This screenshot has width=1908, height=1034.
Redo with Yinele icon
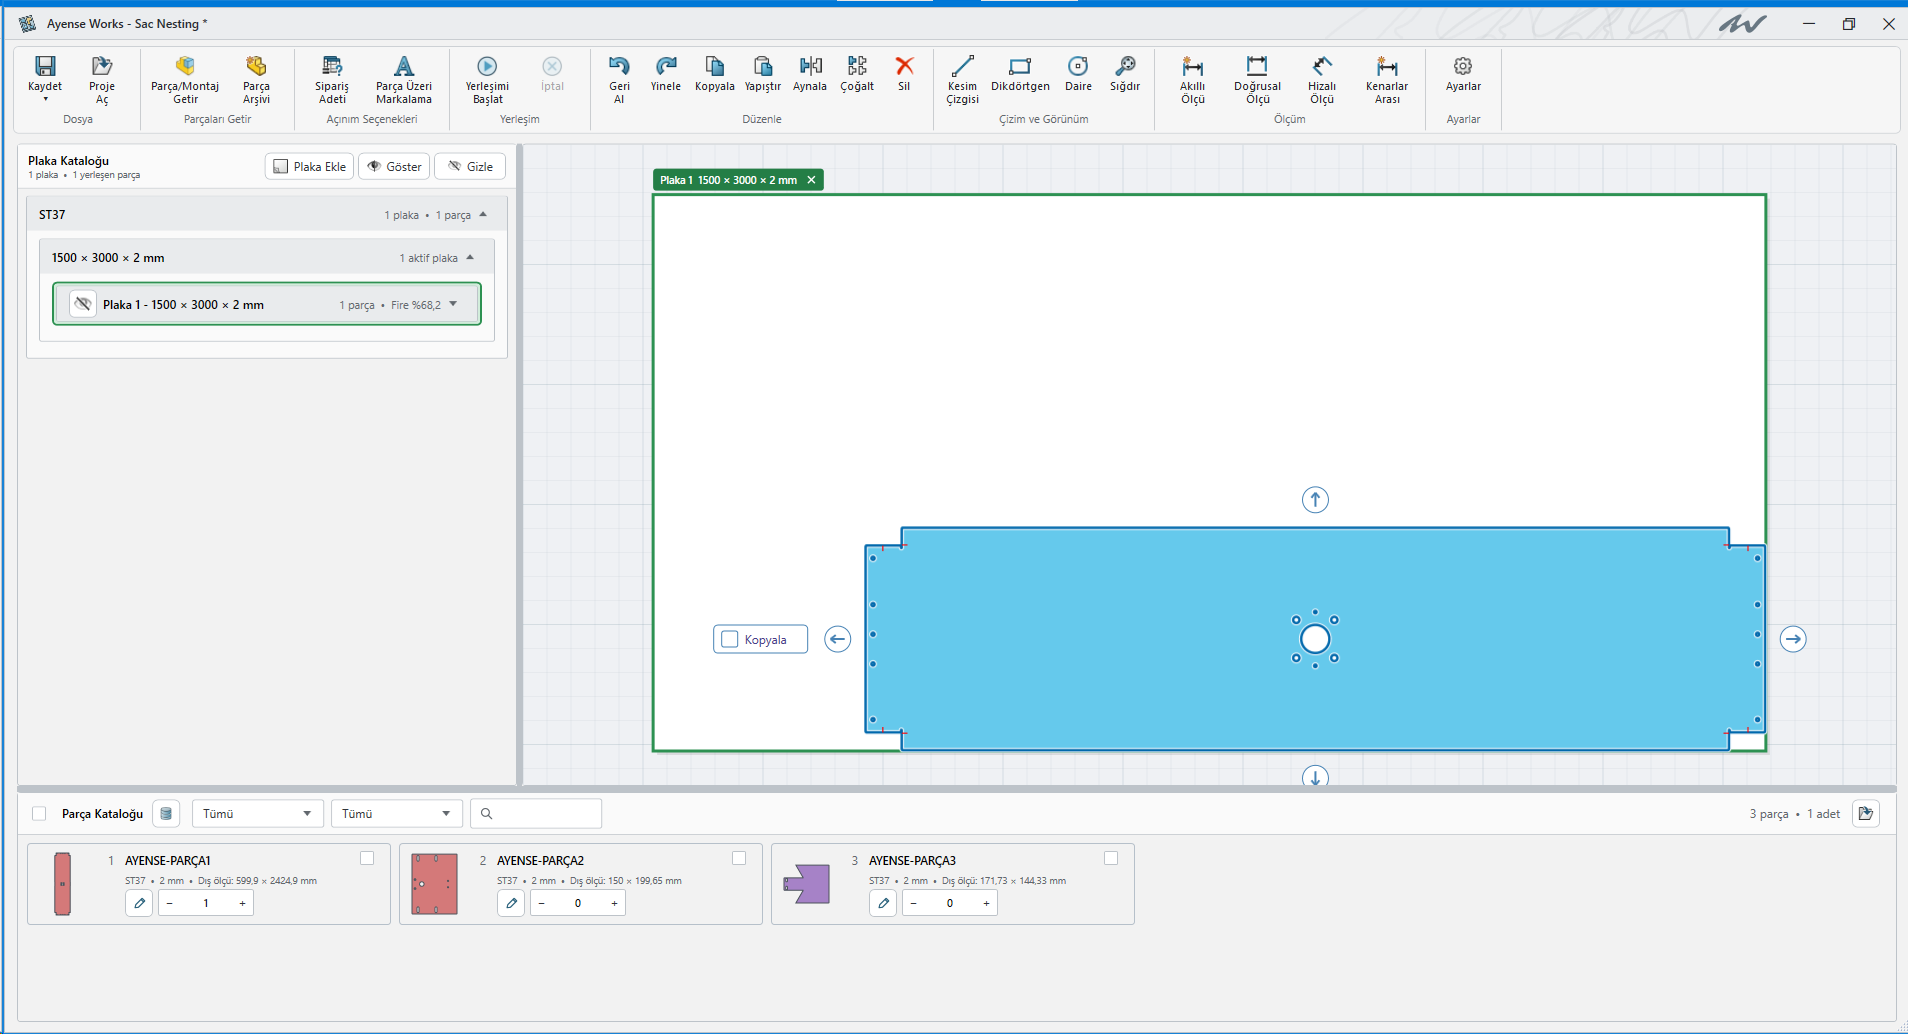[666, 66]
